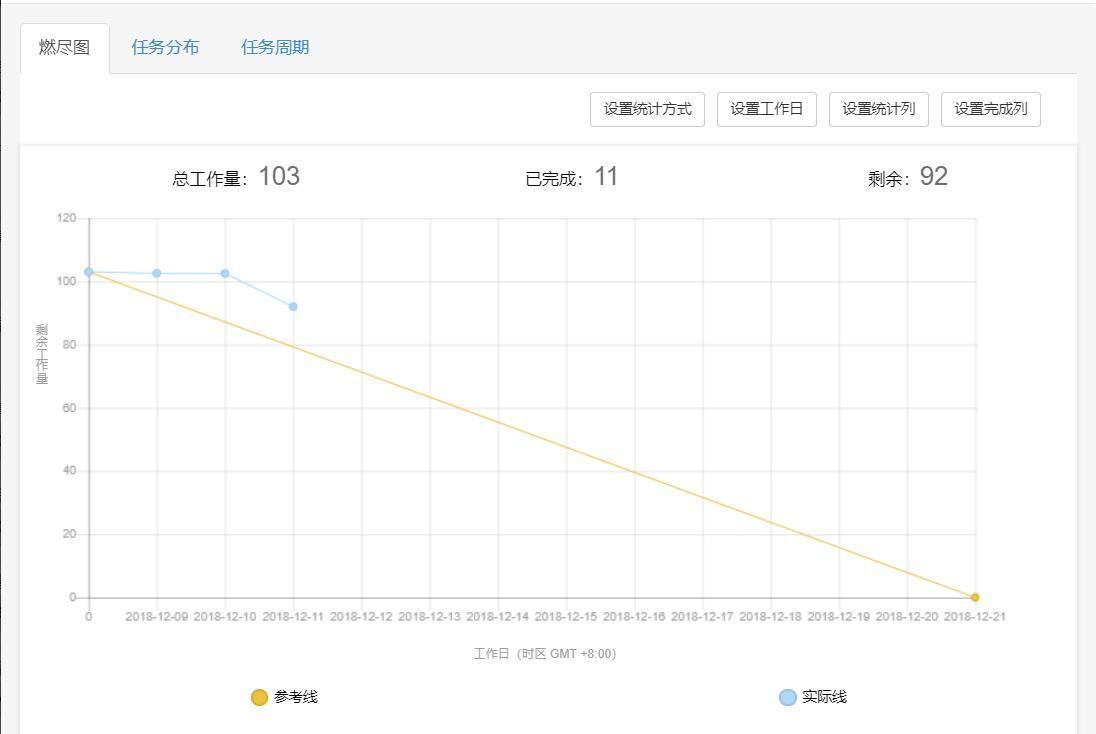Select the reference line endpoint at 2018-12-21
This screenshot has height=734, width=1096.
click(975, 597)
